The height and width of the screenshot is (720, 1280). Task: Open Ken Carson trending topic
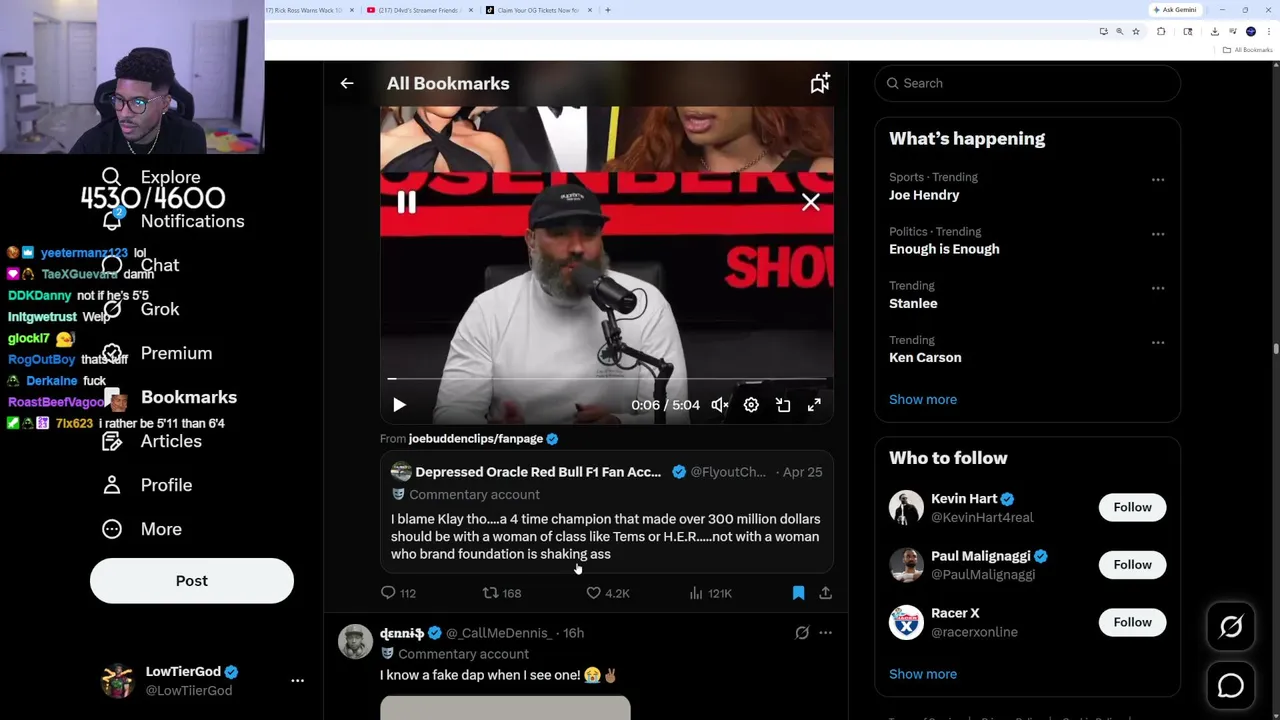pyautogui.click(x=925, y=357)
